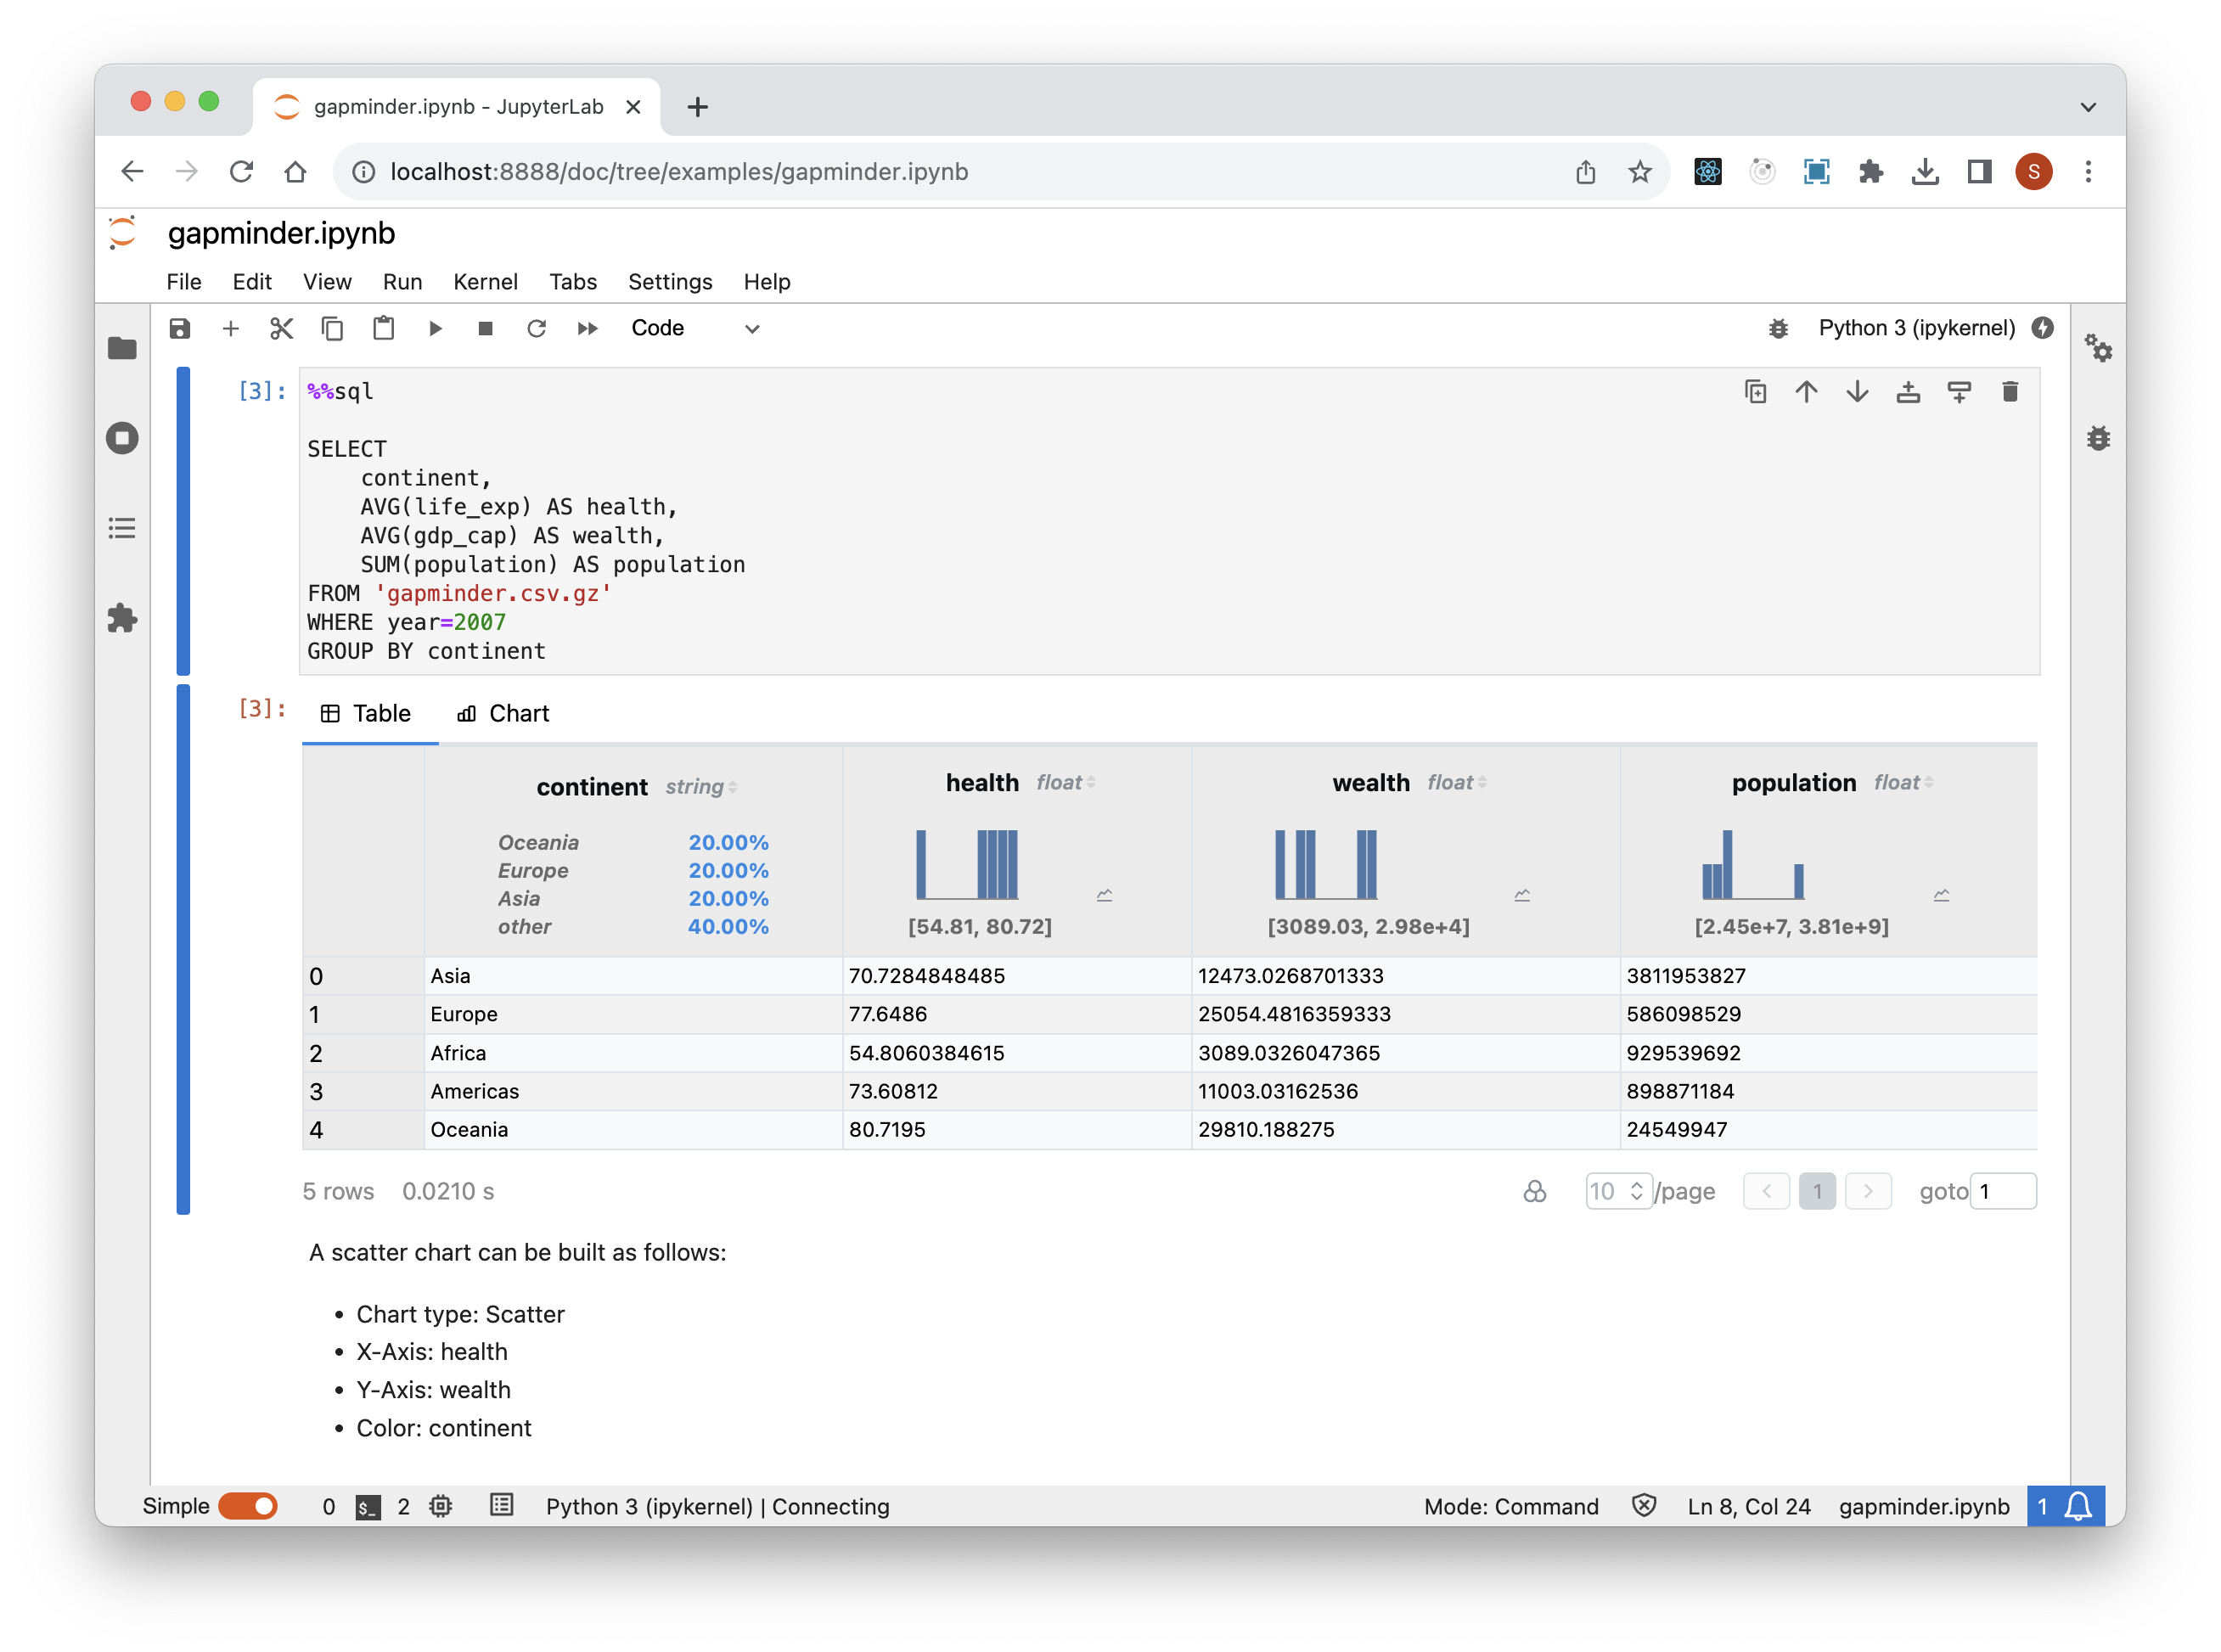Image resolution: width=2221 pixels, height=1652 pixels.
Task: Open the Kernel menu
Action: (485, 282)
